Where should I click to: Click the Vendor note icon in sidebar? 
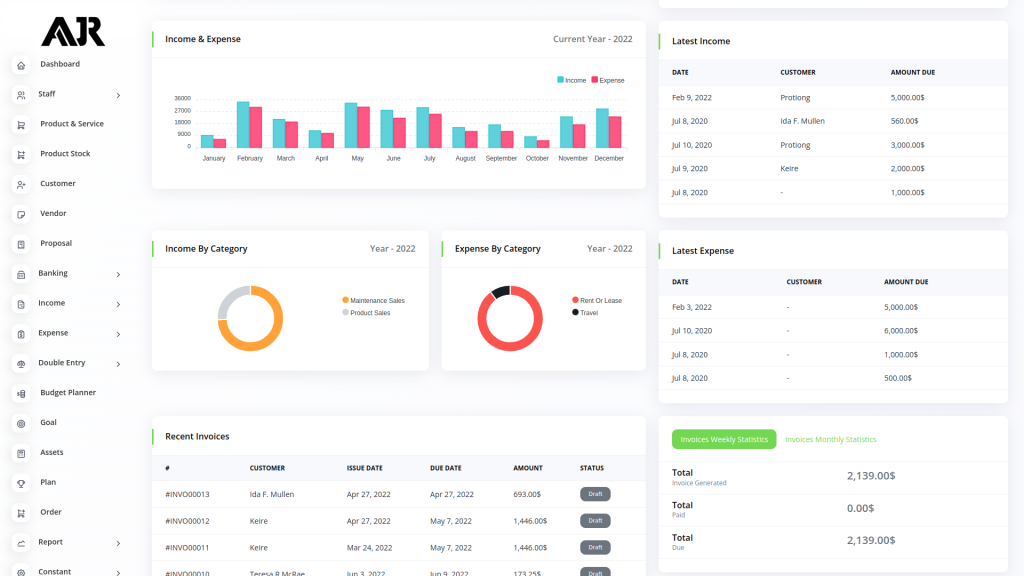click(x=21, y=214)
